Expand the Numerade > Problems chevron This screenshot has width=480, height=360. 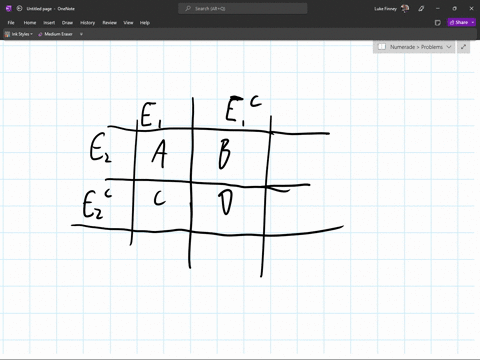[x=449, y=47]
